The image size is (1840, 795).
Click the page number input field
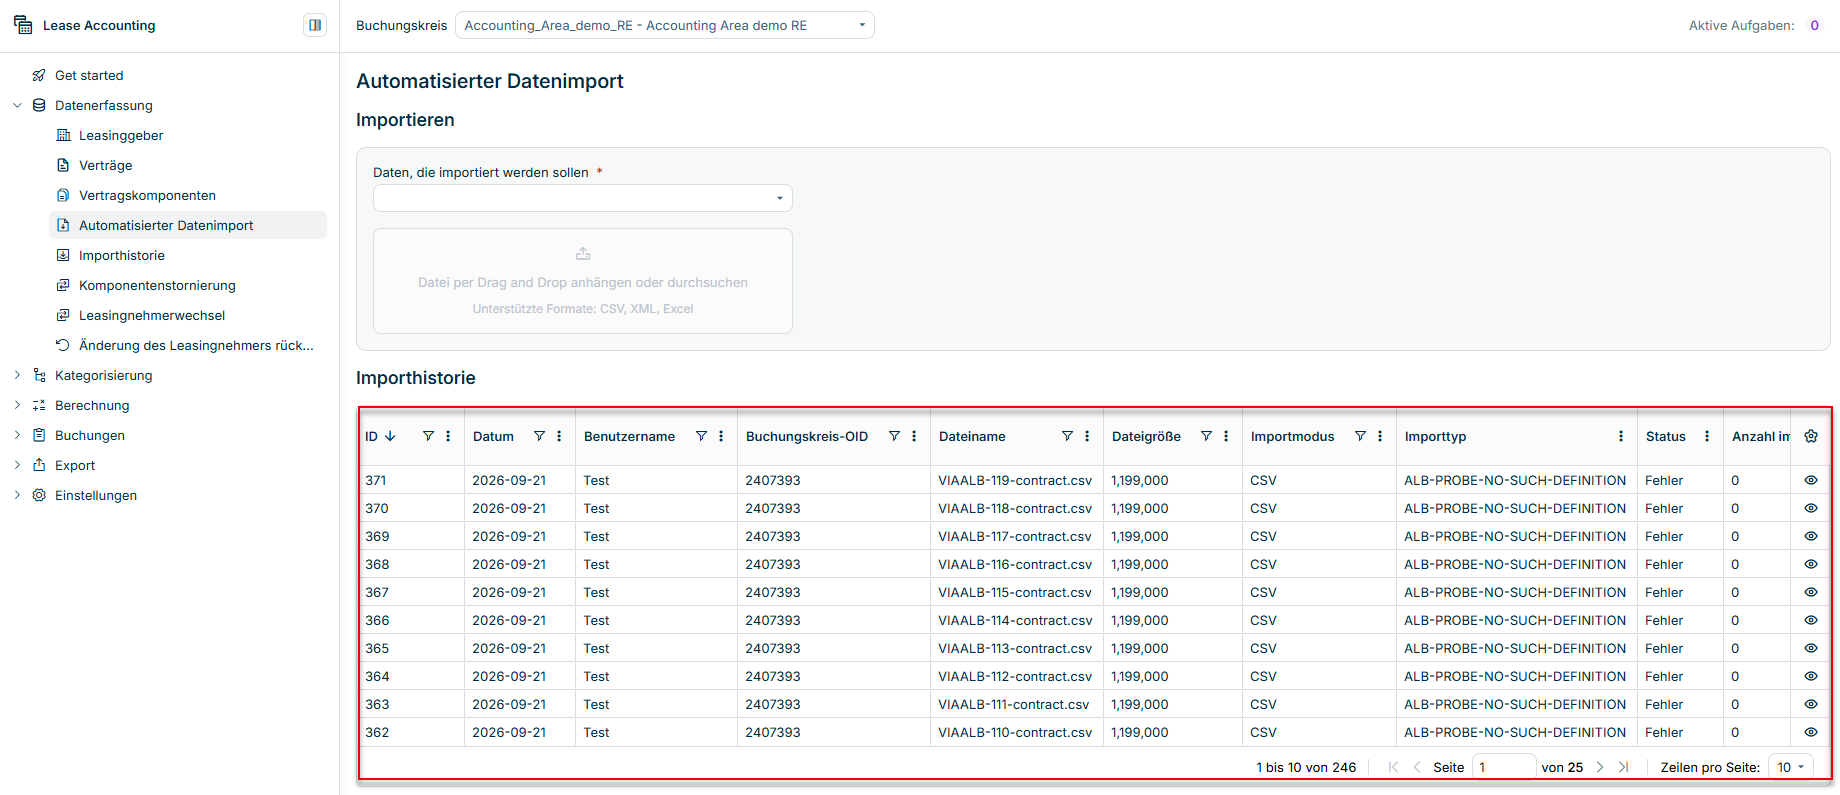click(1504, 767)
